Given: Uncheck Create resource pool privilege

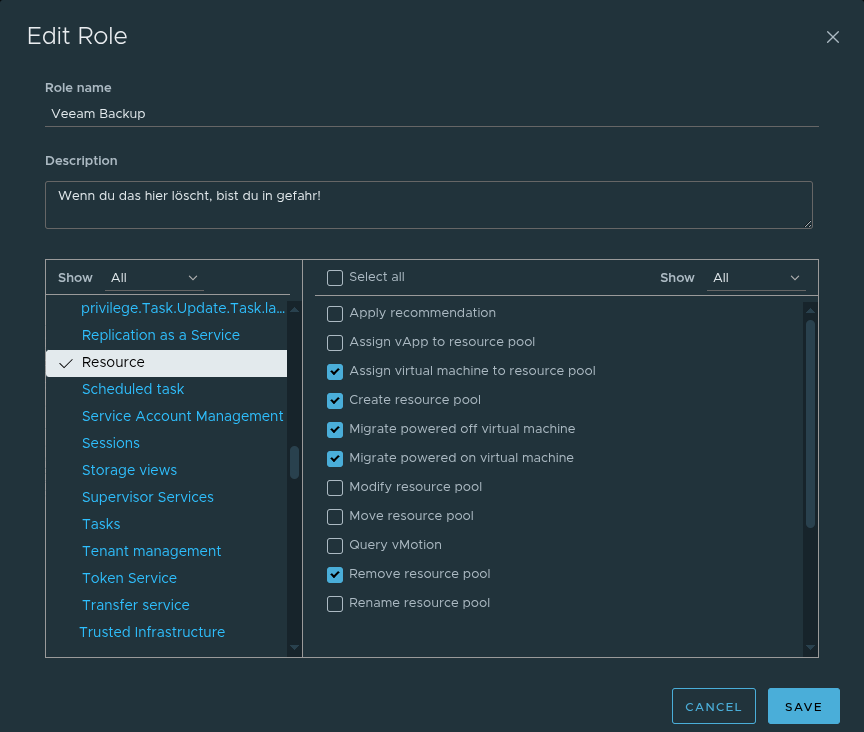Looking at the screenshot, I should (x=335, y=401).
